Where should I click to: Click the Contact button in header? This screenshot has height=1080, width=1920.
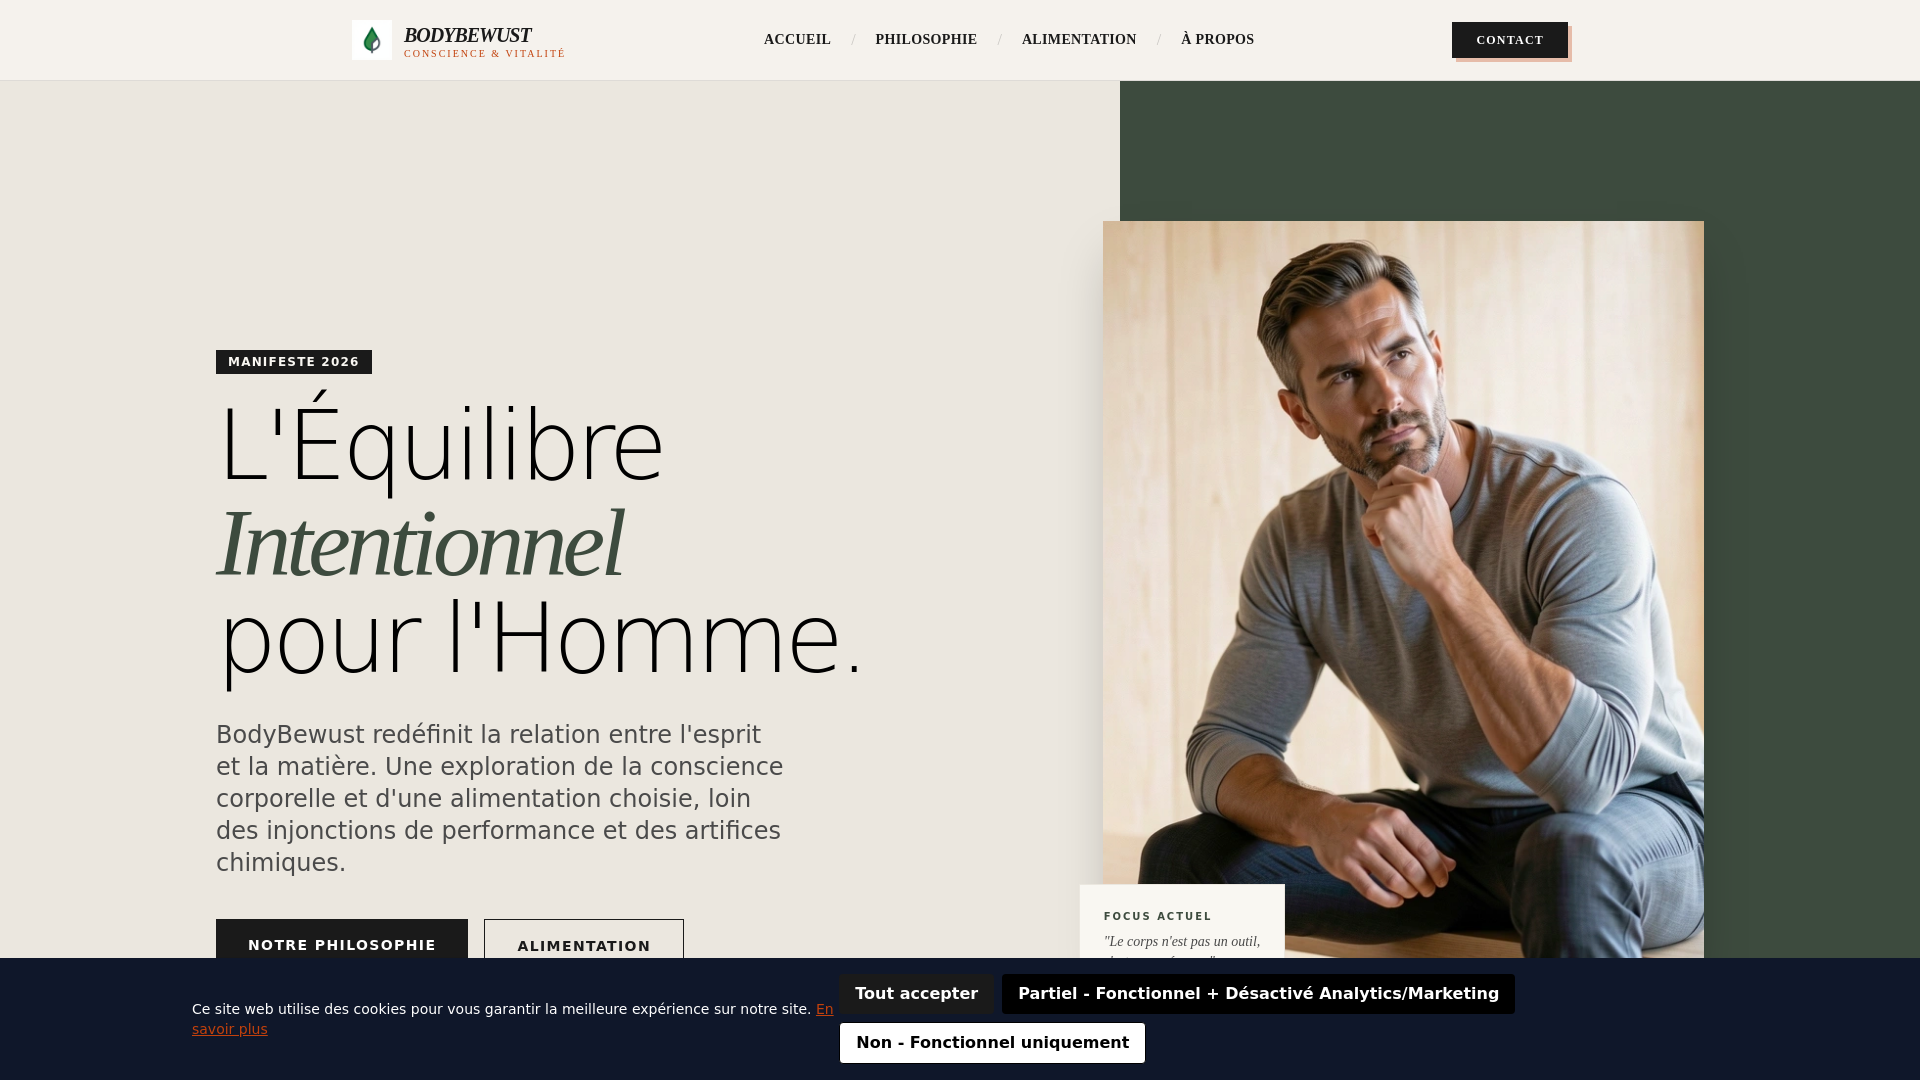point(1510,40)
